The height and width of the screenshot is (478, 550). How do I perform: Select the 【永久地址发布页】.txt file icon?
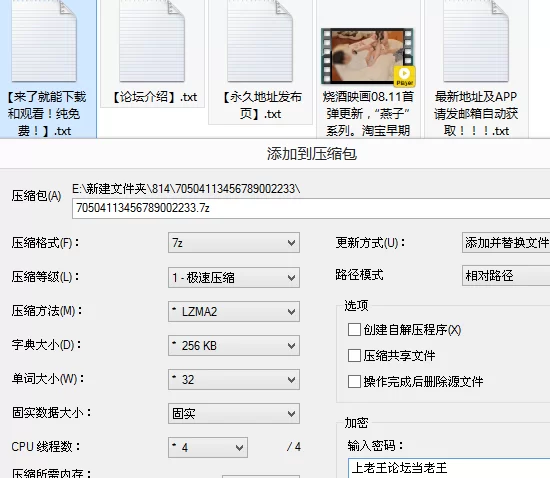(260, 41)
